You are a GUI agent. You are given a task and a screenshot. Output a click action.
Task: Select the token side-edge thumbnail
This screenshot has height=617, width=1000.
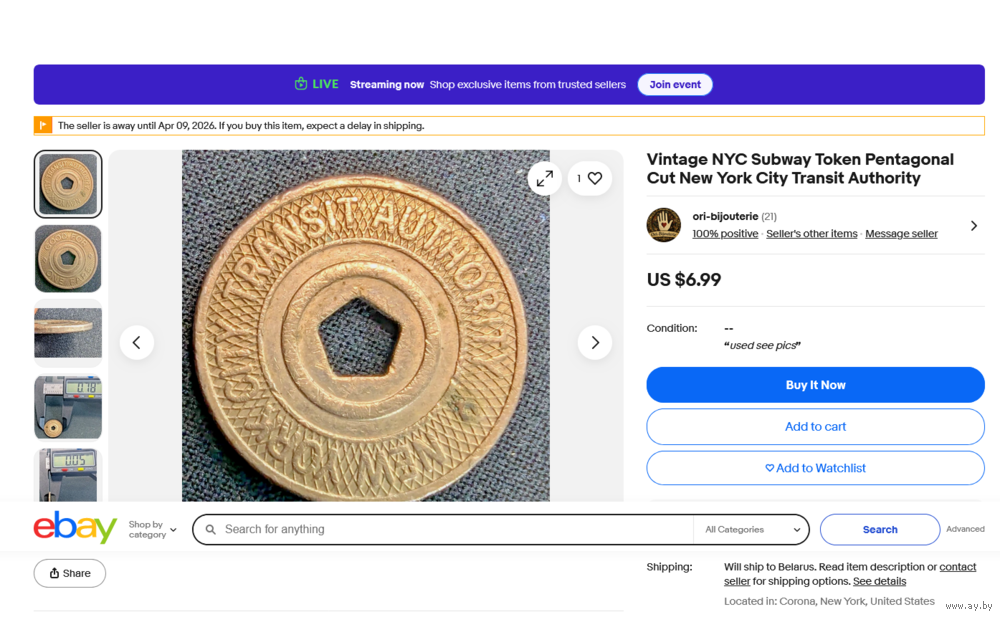pyautogui.click(x=68, y=333)
